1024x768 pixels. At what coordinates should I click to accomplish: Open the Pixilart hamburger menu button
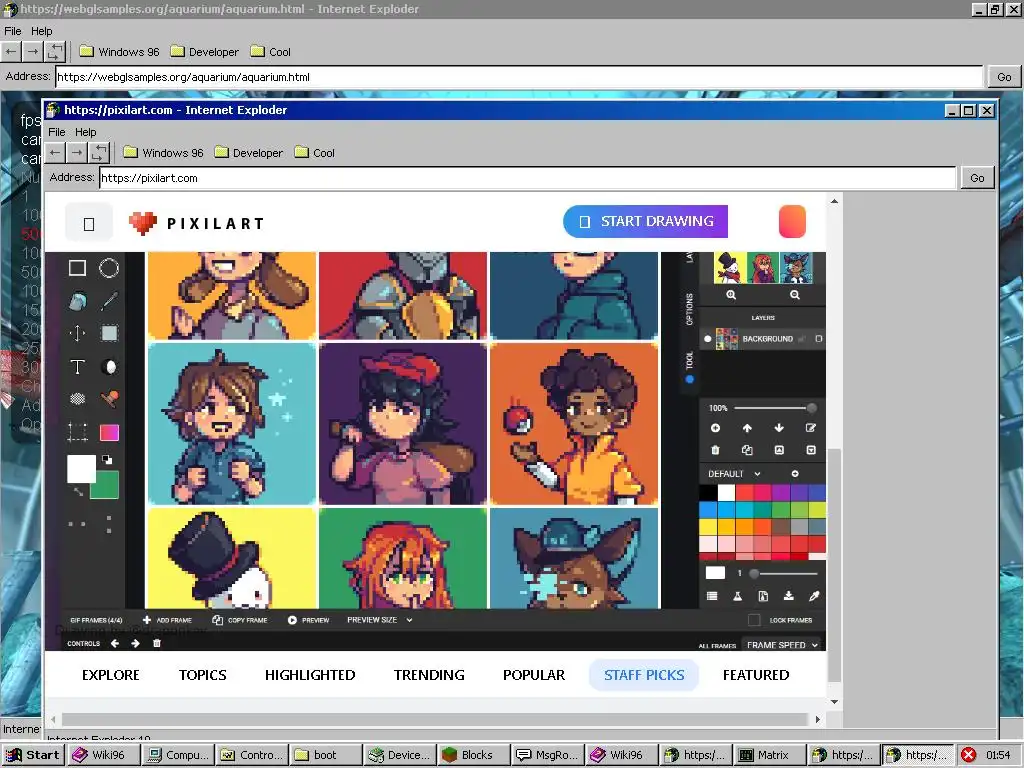(89, 223)
